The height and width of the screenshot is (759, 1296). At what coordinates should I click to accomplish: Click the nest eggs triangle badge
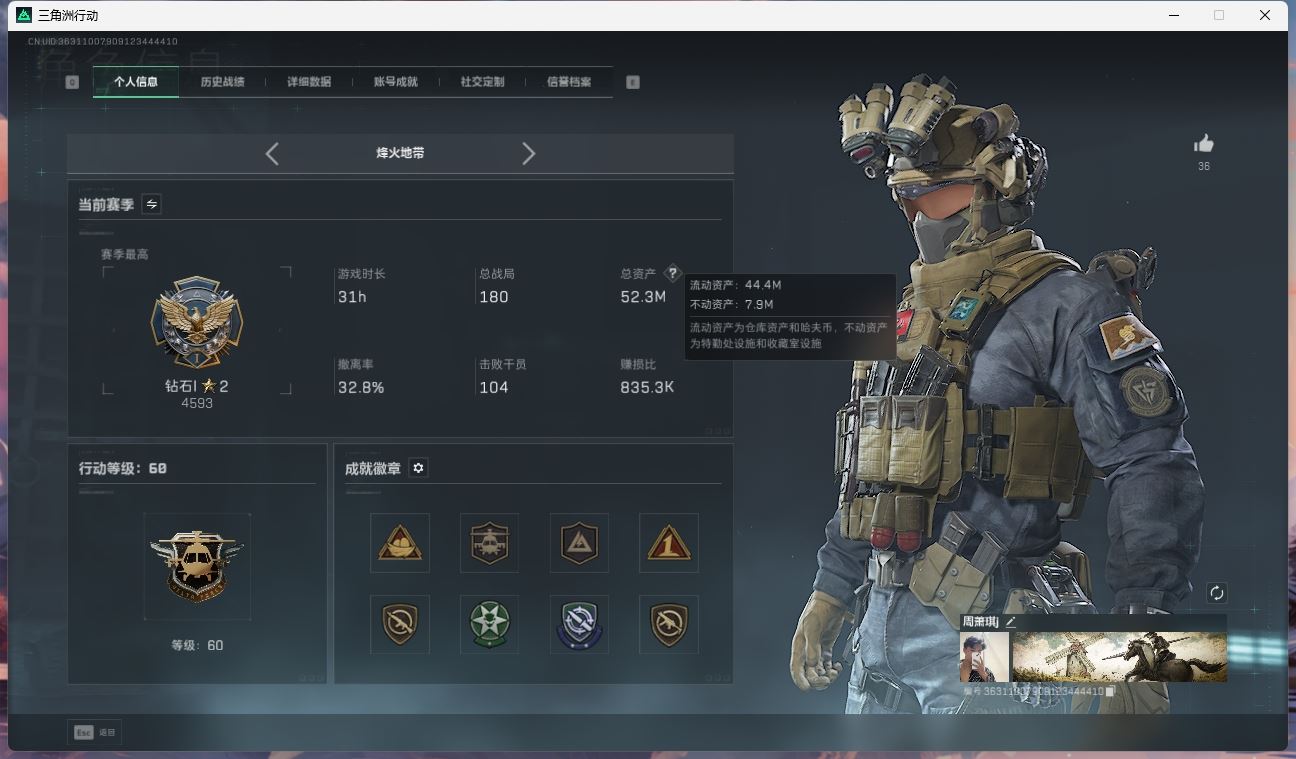click(400, 543)
